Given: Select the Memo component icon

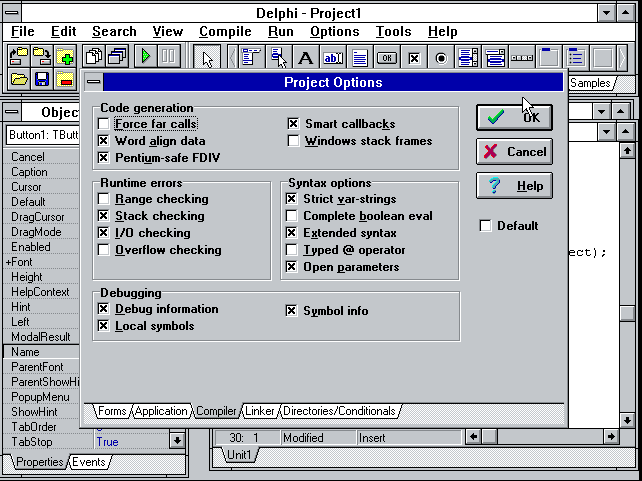Looking at the screenshot, I should pos(360,58).
